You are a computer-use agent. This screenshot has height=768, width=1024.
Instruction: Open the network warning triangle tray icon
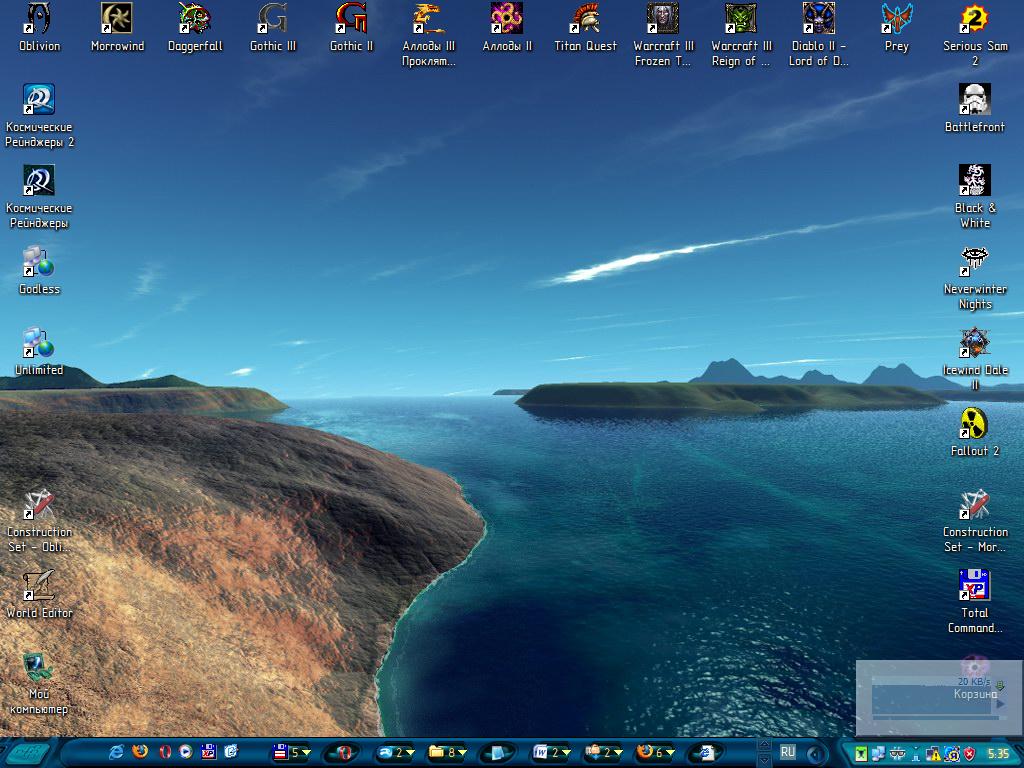pos(933,754)
